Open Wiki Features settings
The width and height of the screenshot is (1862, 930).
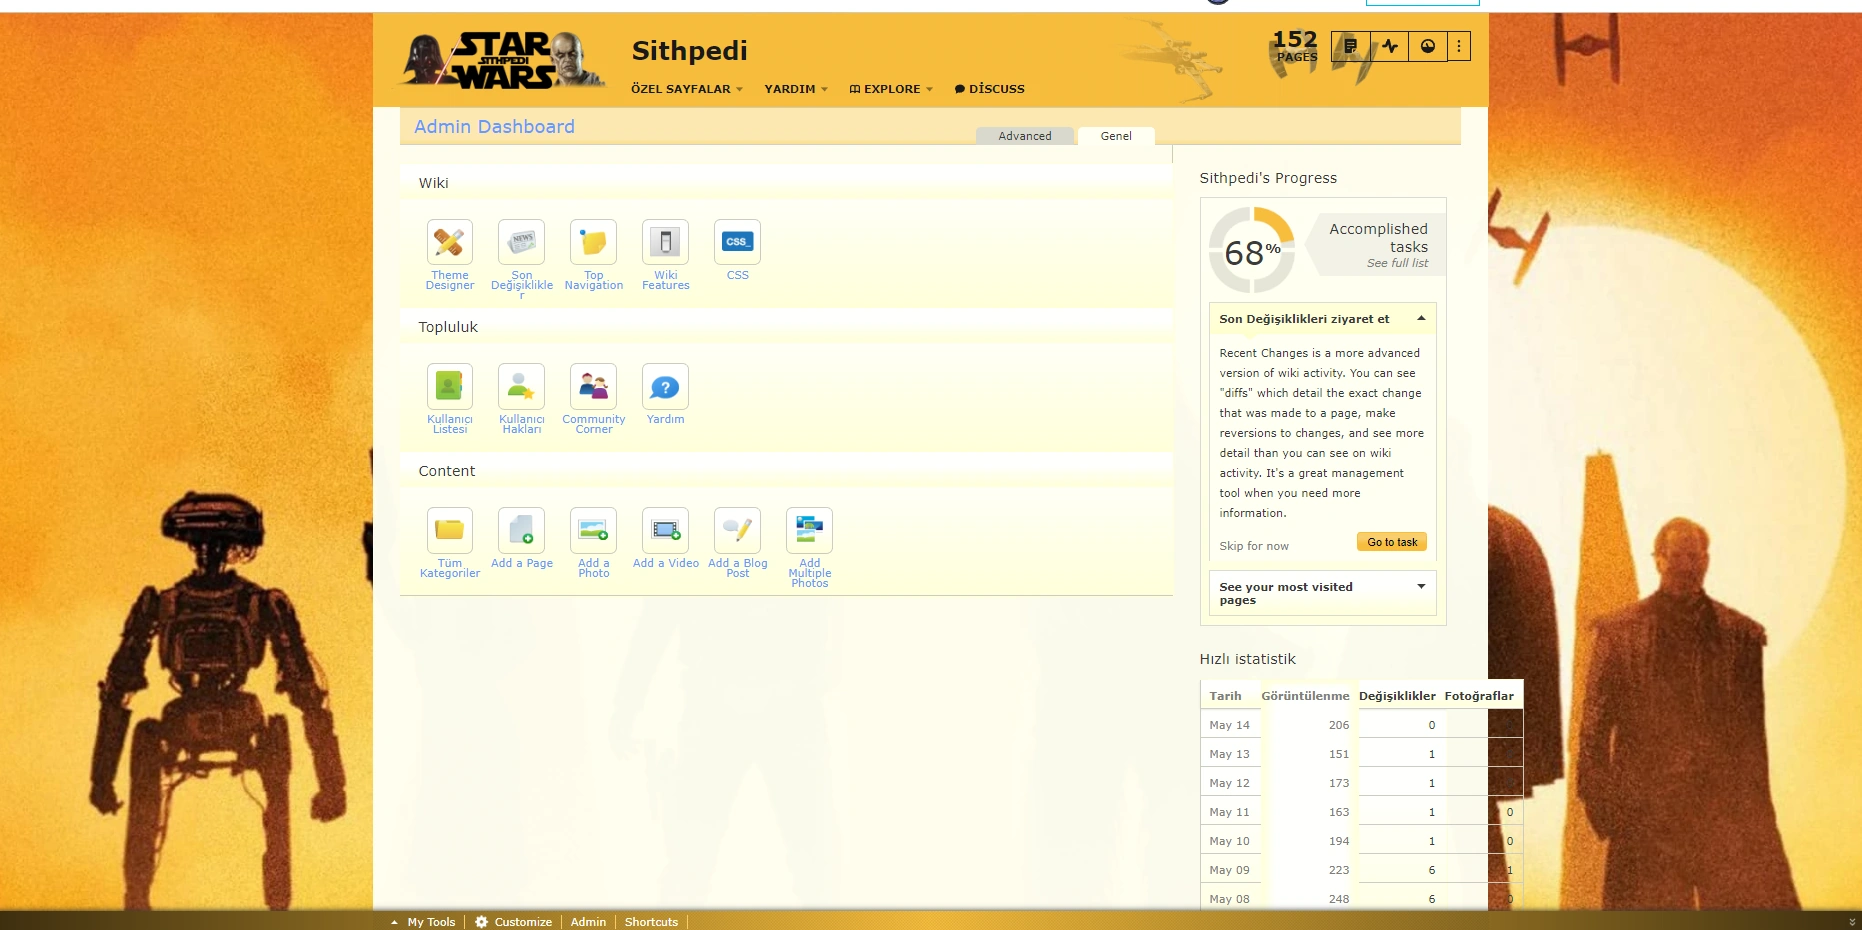tap(665, 242)
